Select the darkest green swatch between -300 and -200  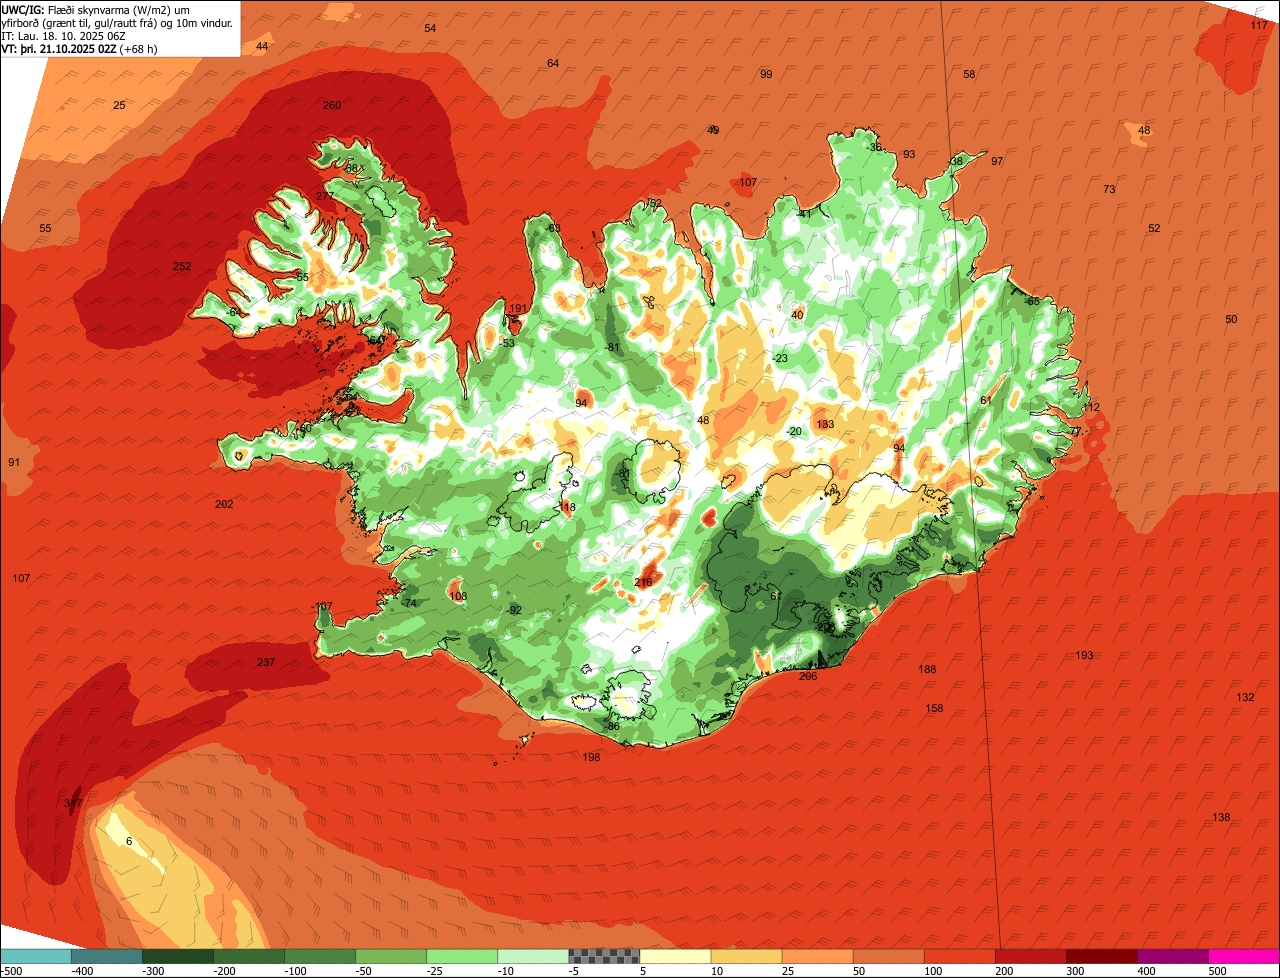178,956
